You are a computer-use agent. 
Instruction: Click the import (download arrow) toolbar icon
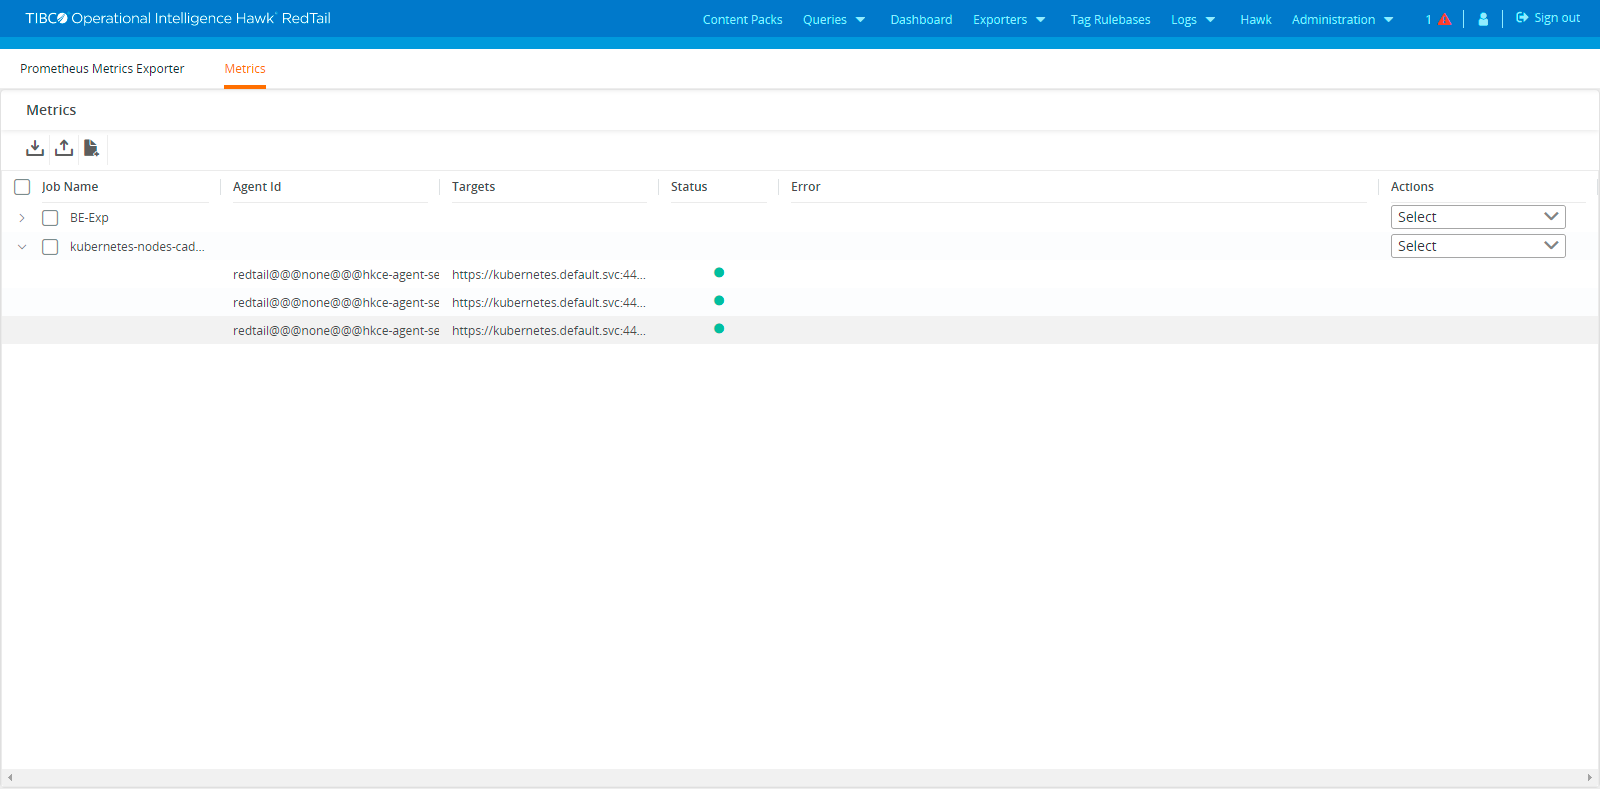tap(35, 148)
